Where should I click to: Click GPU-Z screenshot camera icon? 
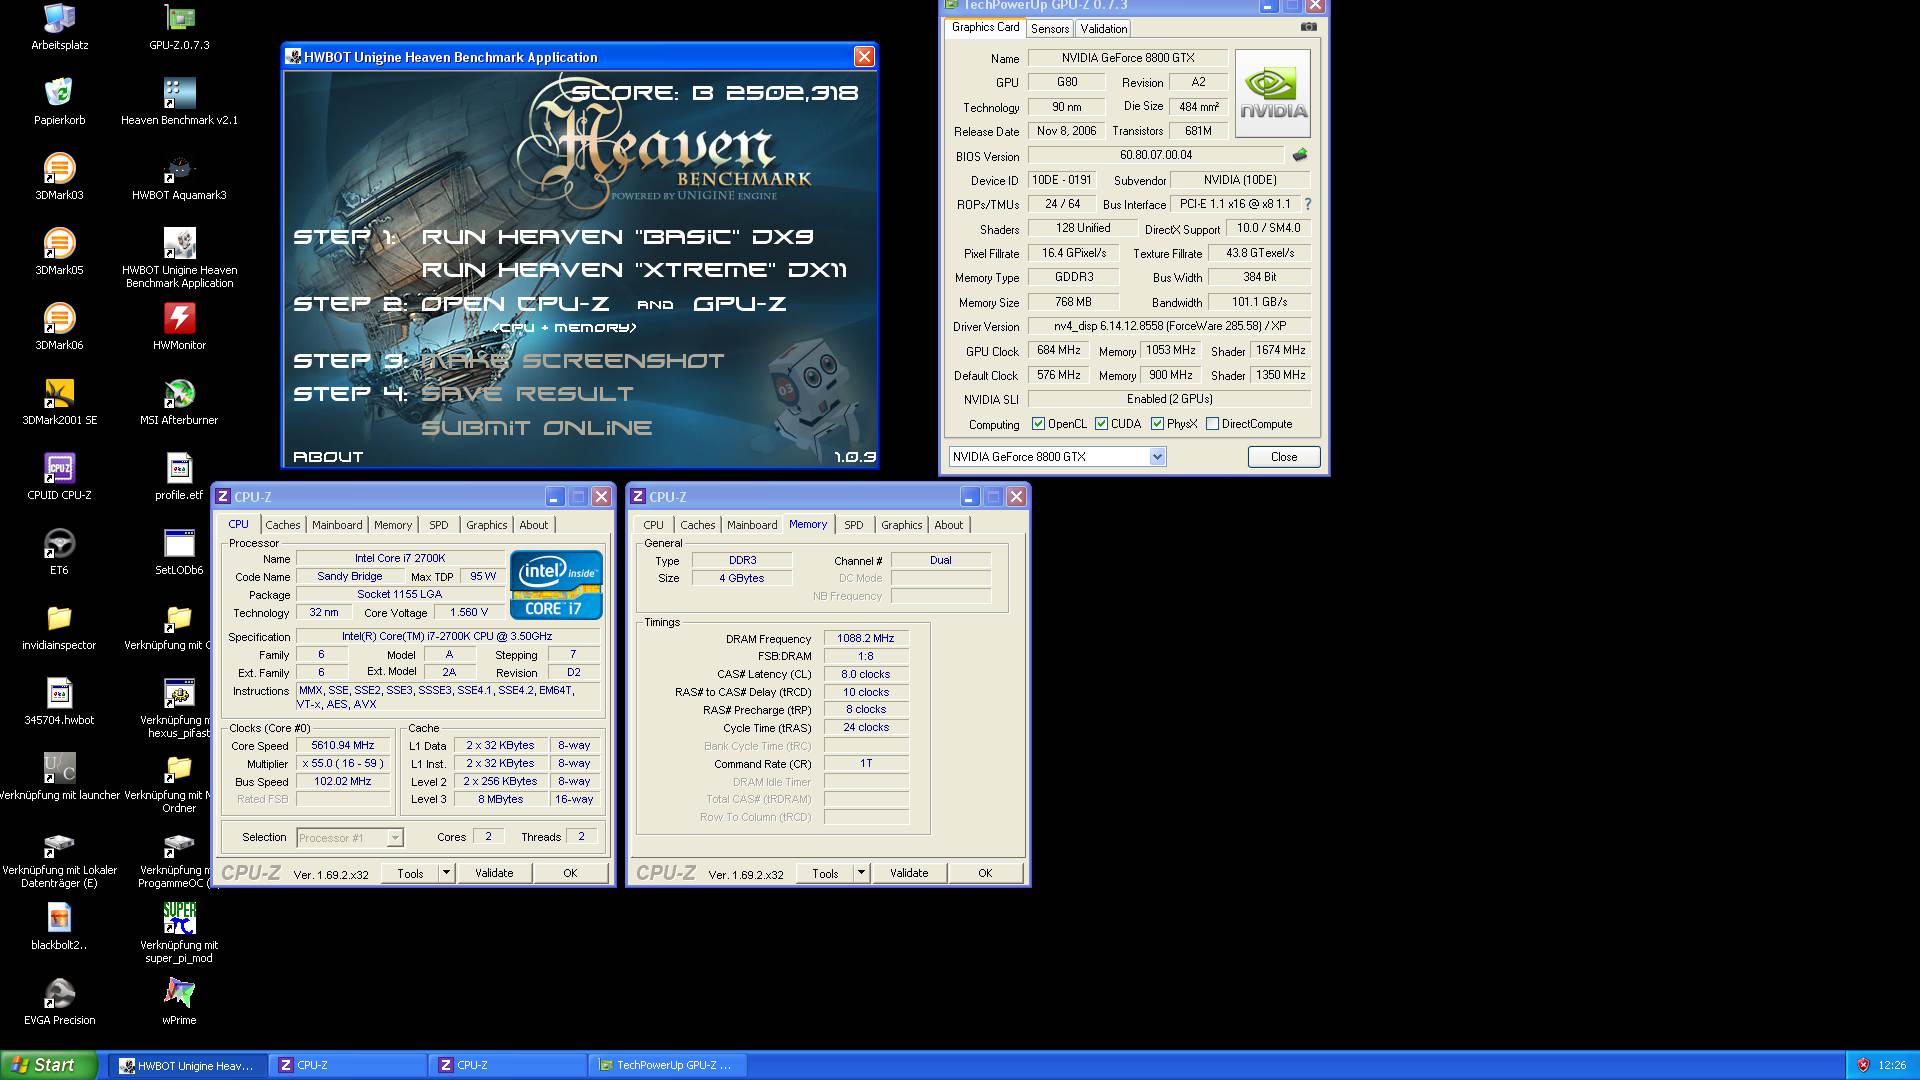[x=1308, y=27]
